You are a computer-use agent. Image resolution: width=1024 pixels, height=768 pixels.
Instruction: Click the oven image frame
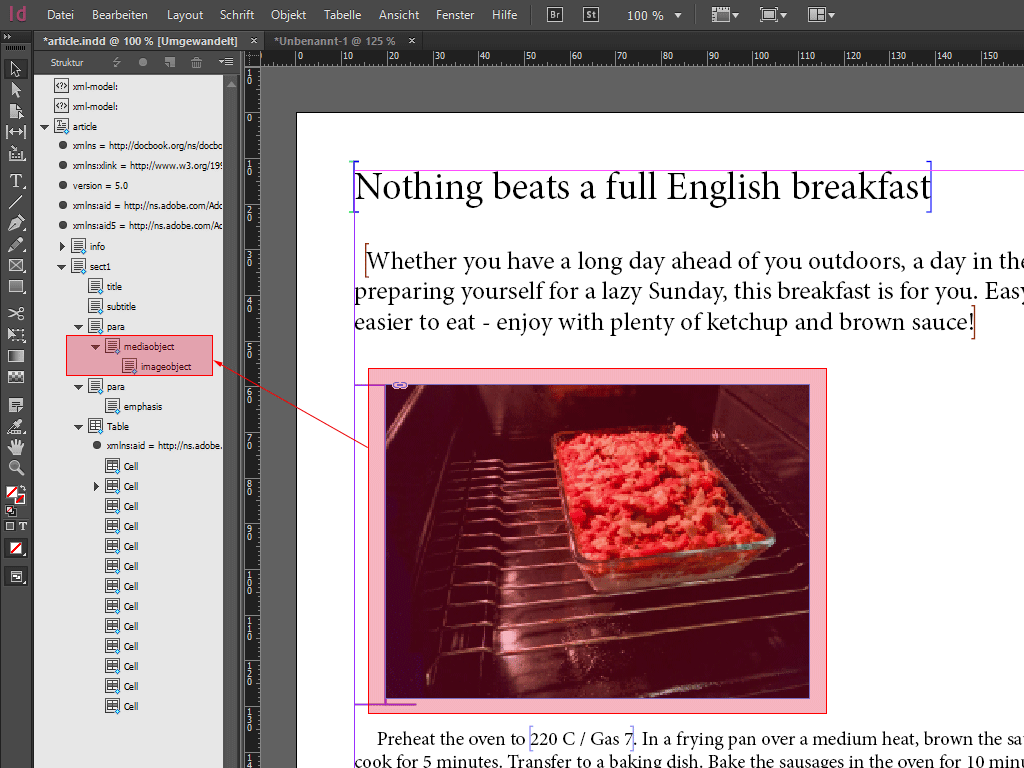(597, 541)
